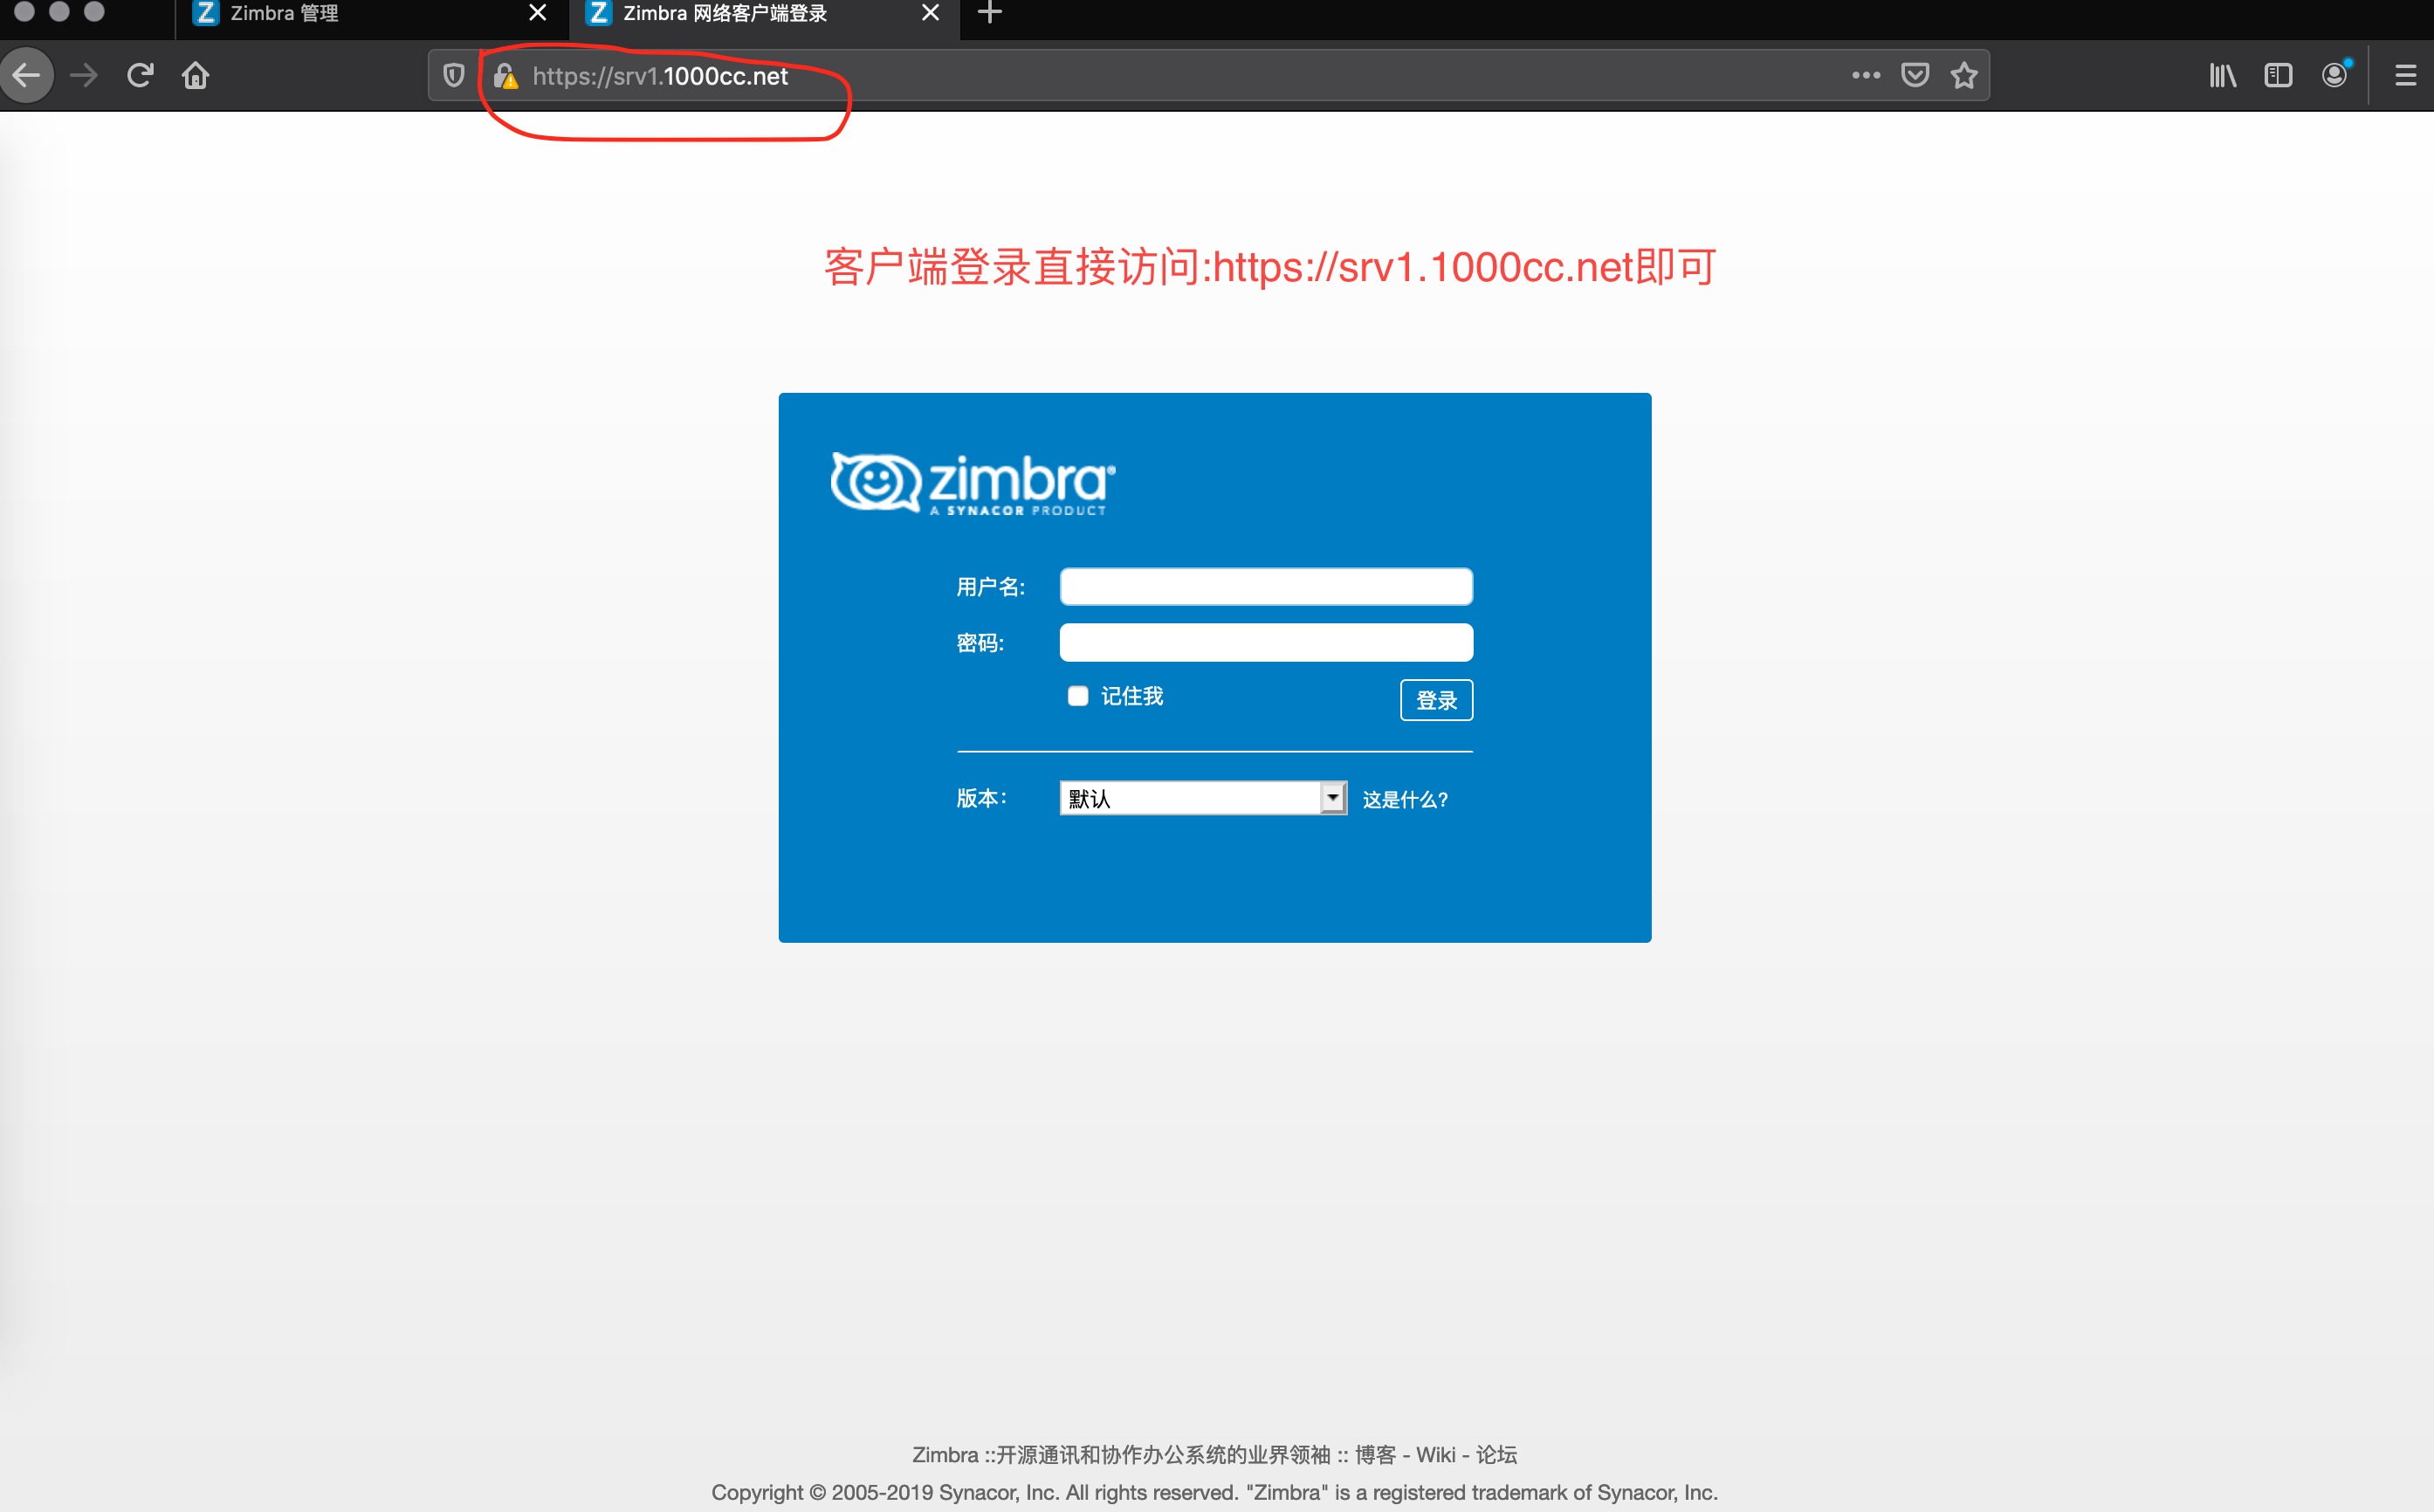Open the Firefox account avatar icon
Screen dimensions: 2434x1512
[2335, 75]
